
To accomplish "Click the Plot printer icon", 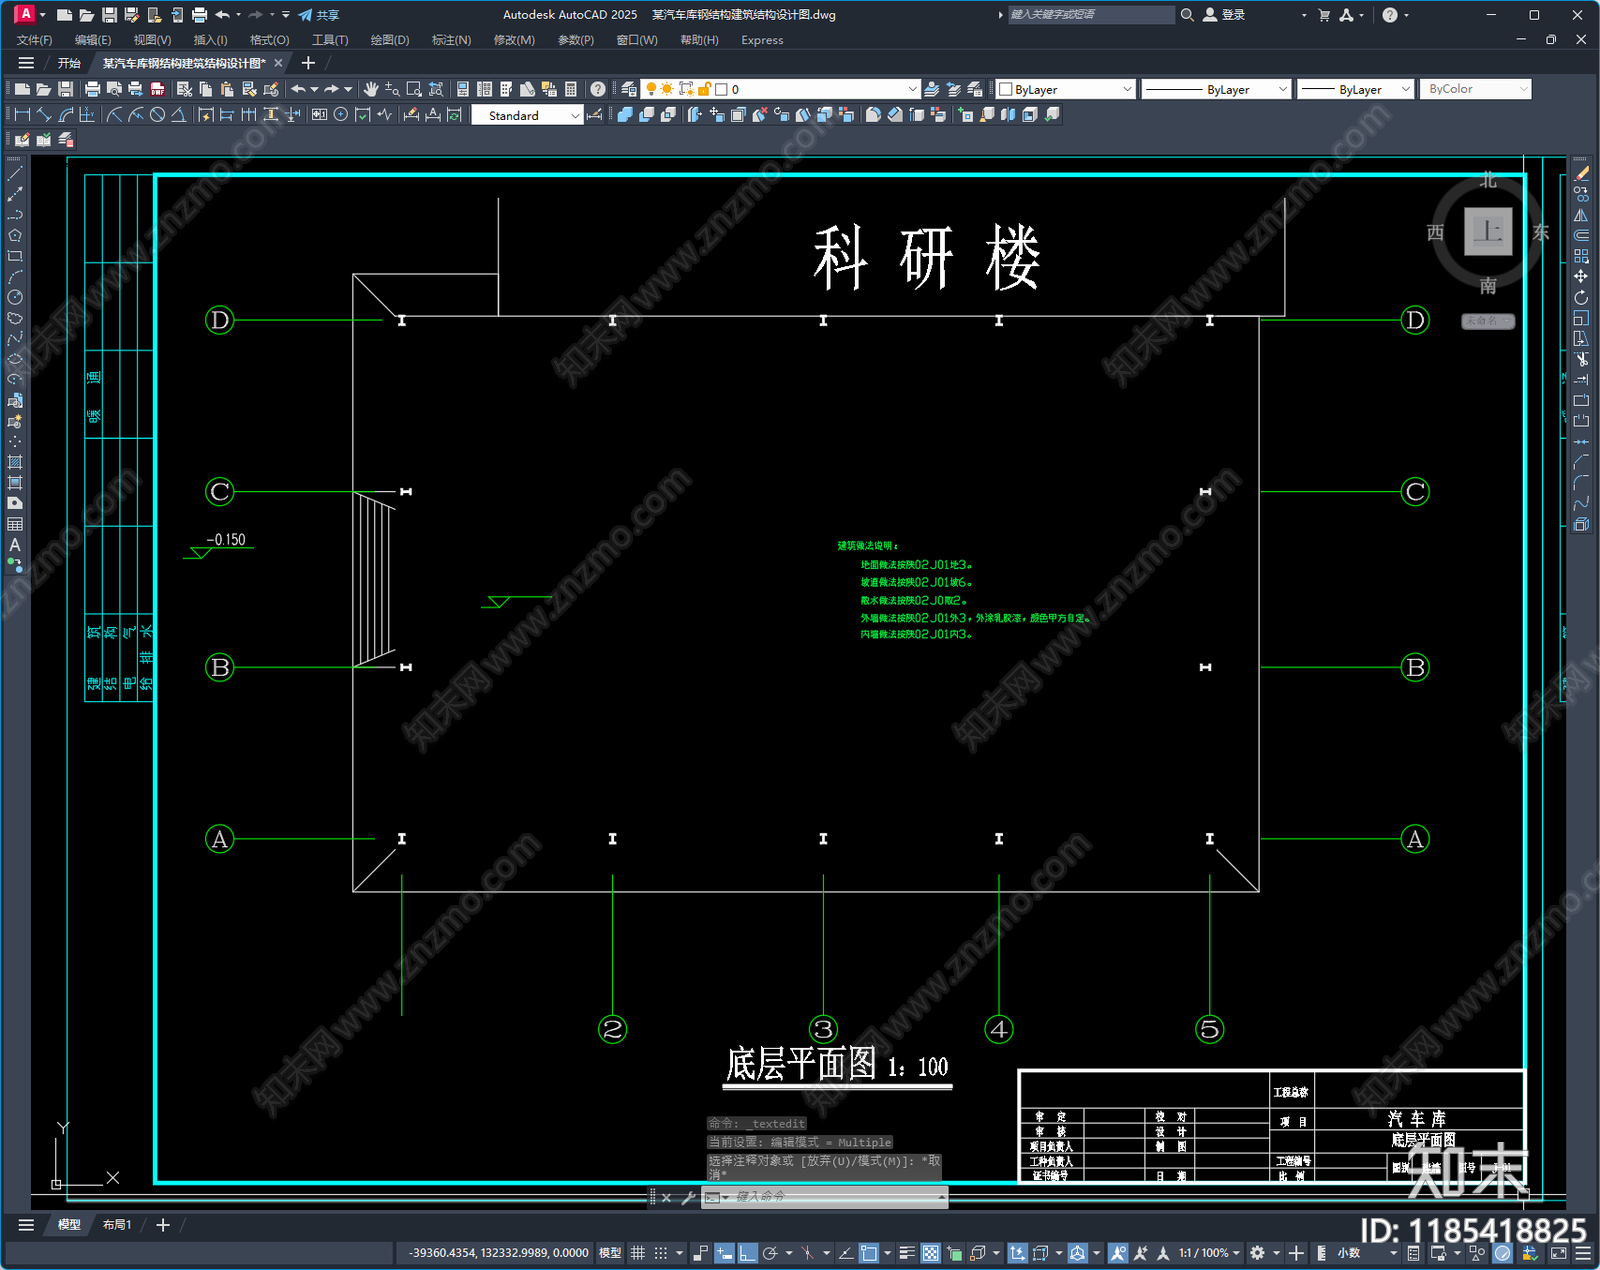I will (x=93, y=89).
